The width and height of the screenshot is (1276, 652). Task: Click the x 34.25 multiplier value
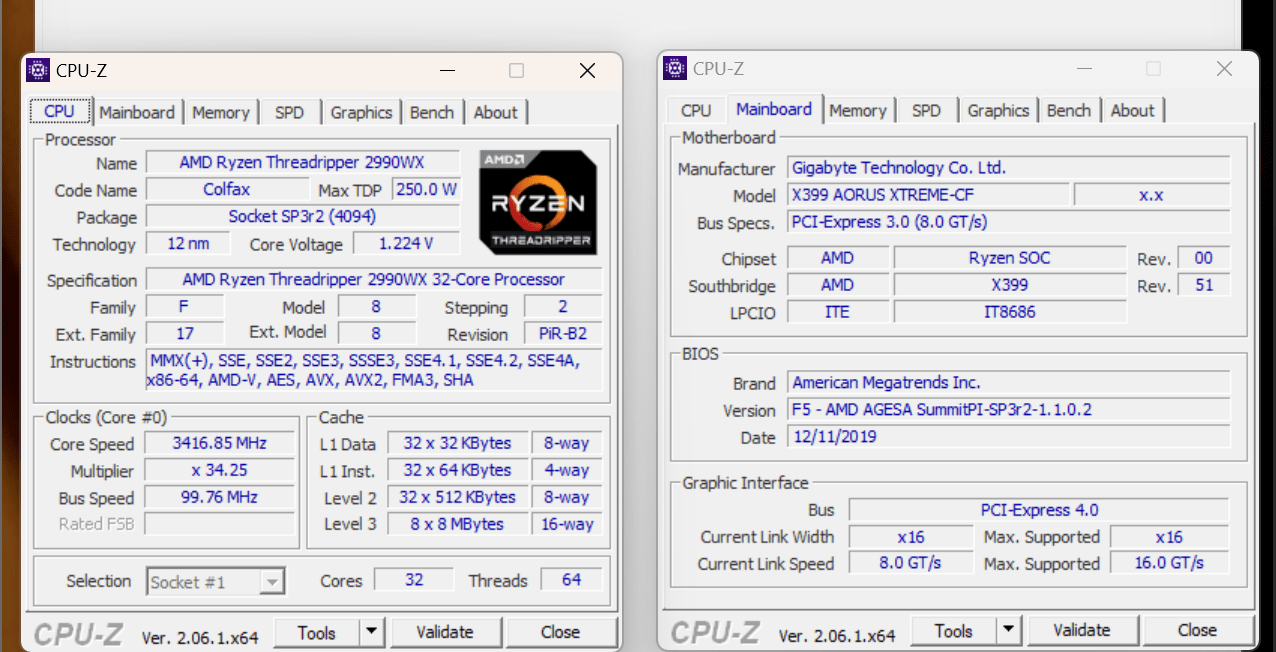click(220, 470)
